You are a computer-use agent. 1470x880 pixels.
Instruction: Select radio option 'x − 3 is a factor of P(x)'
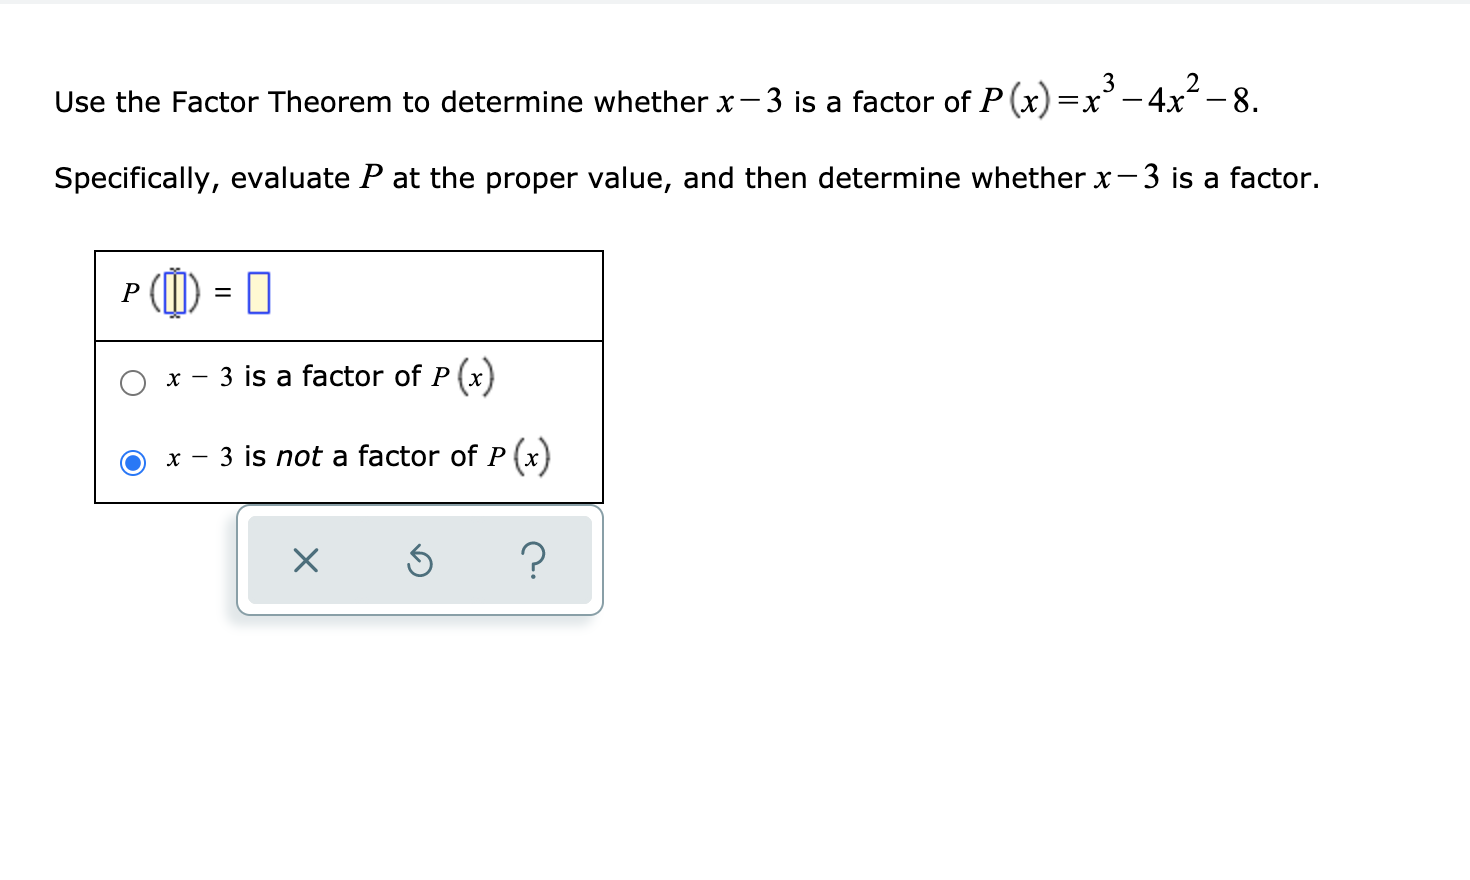click(x=132, y=382)
